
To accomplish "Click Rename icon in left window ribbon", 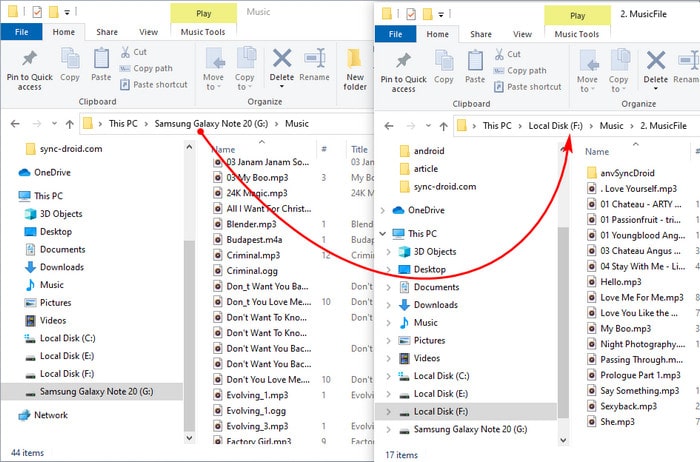I will pyautogui.click(x=314, y=58).
